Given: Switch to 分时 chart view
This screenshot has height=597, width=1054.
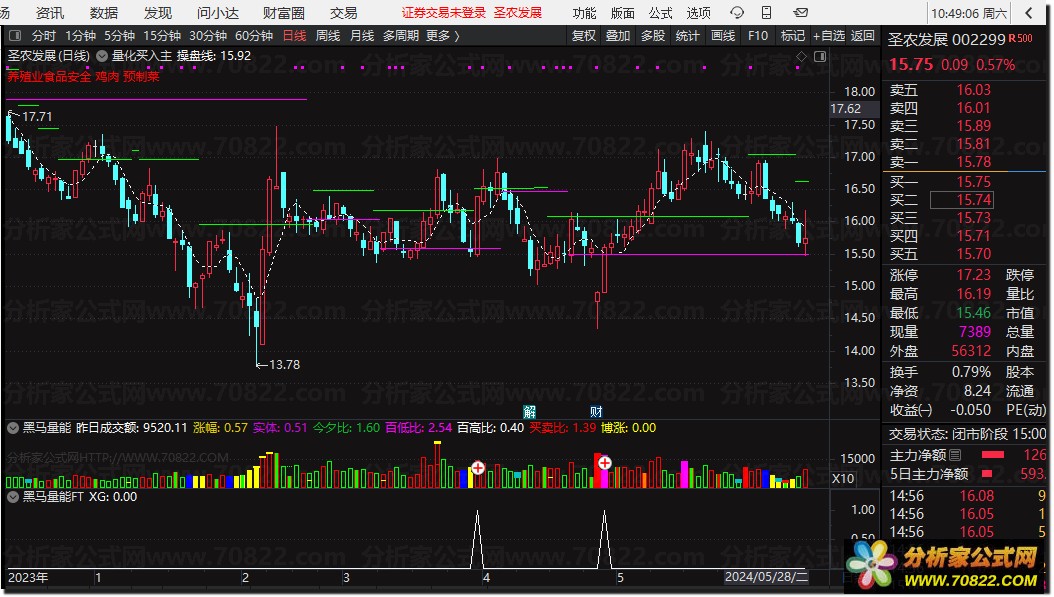Looking at the screenshot, I should (44, 36).
